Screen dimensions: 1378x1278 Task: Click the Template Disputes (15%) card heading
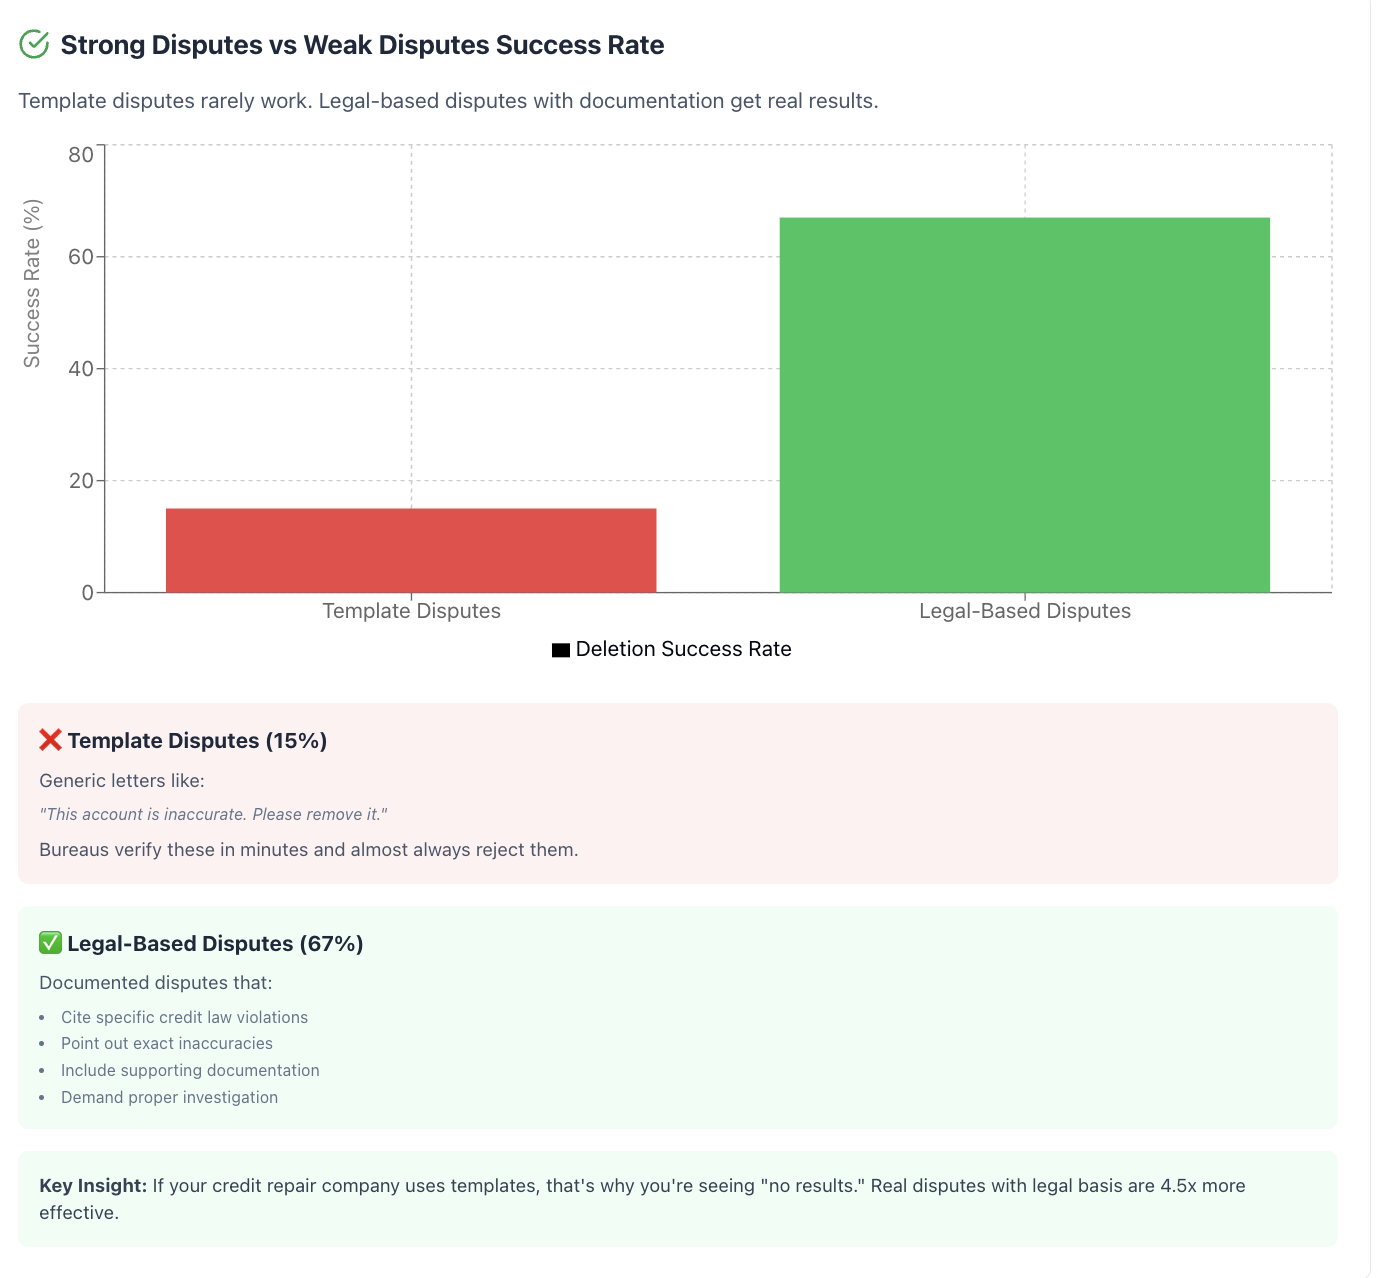point(197,740)
